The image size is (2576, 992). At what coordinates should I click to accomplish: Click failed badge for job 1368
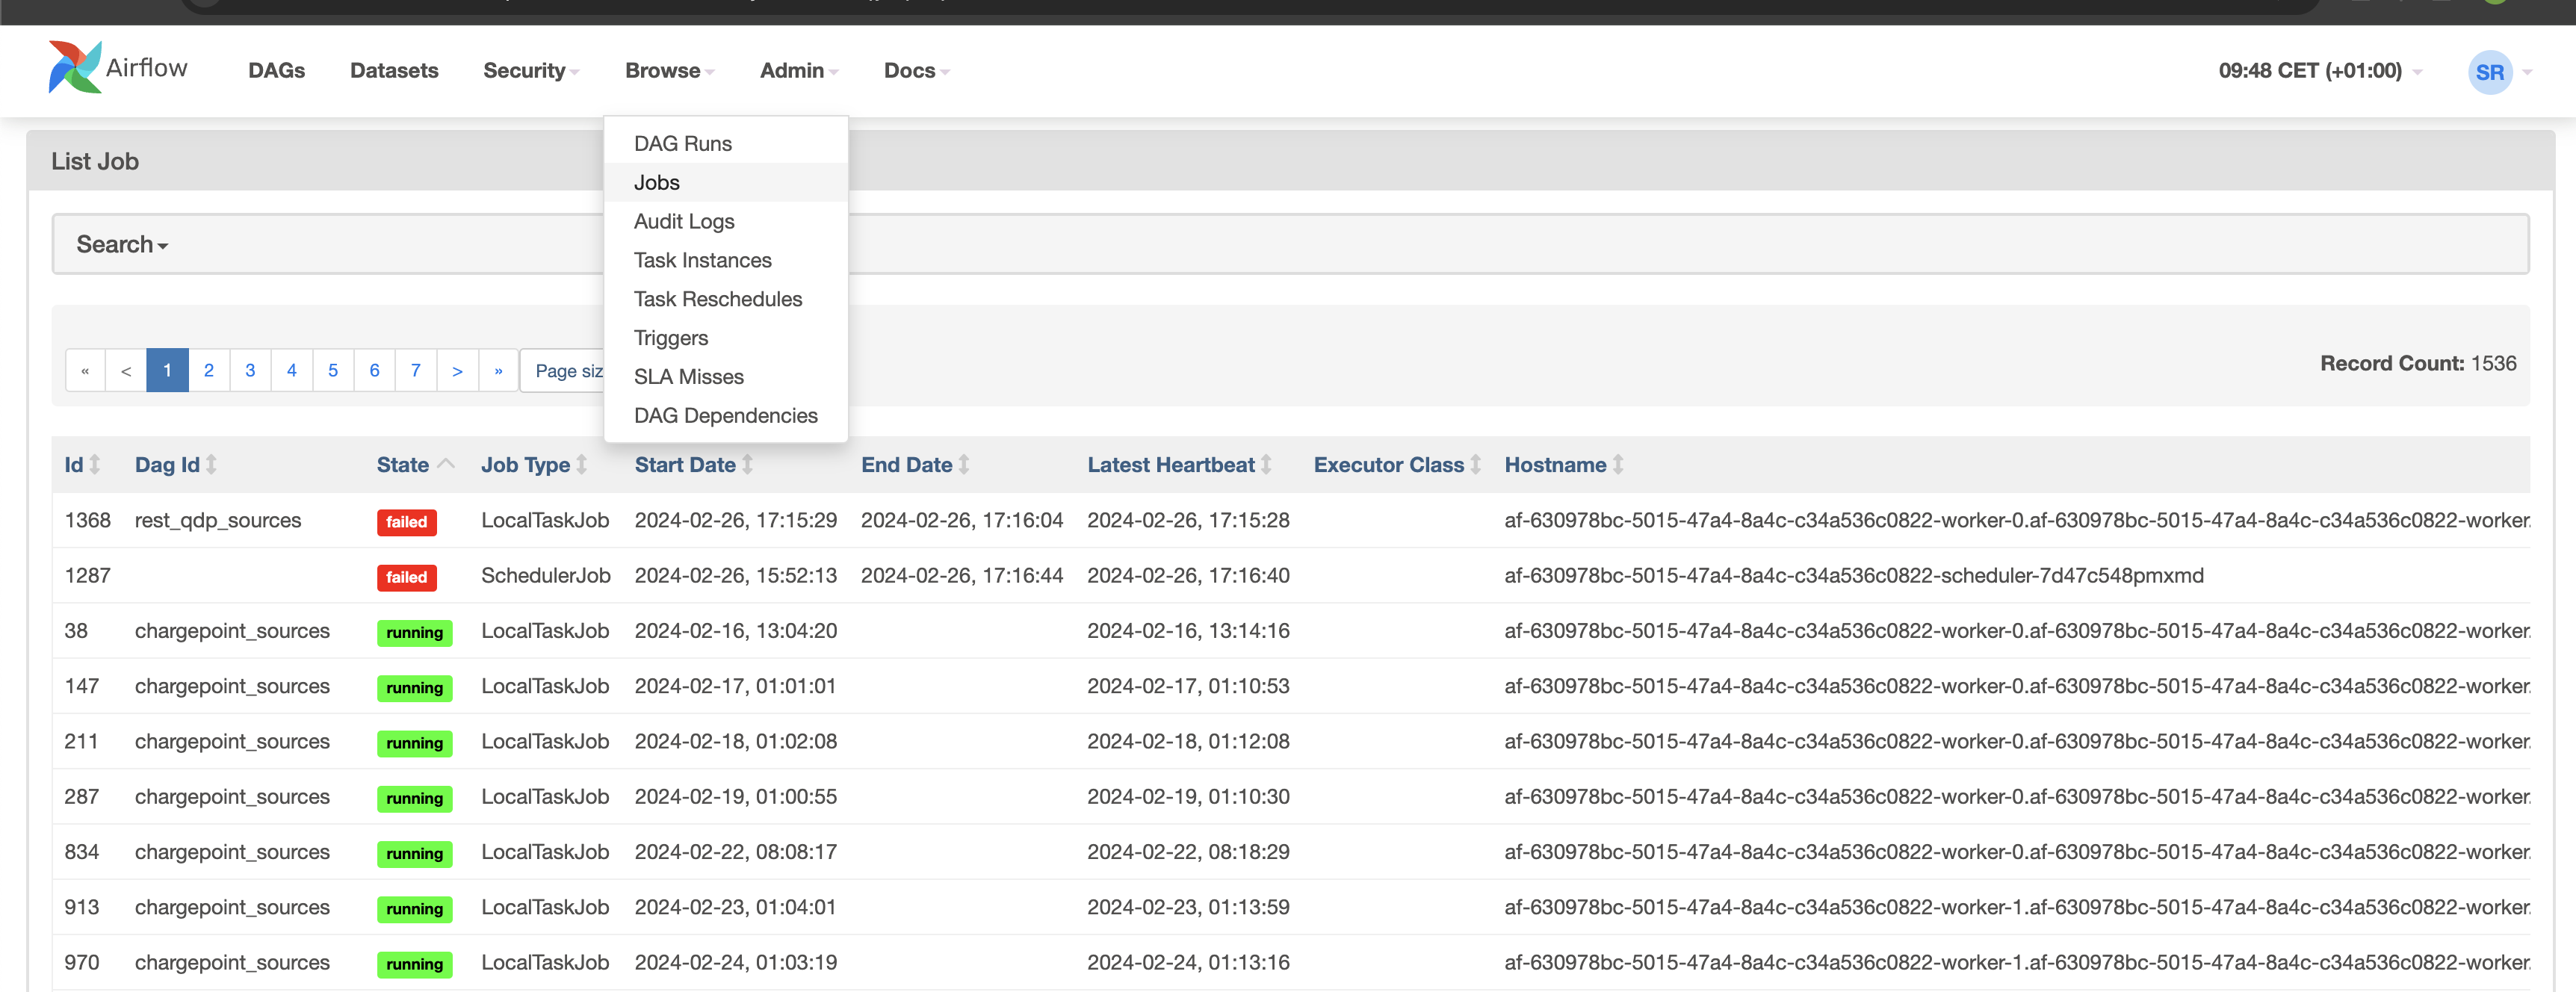click(407, 522)
